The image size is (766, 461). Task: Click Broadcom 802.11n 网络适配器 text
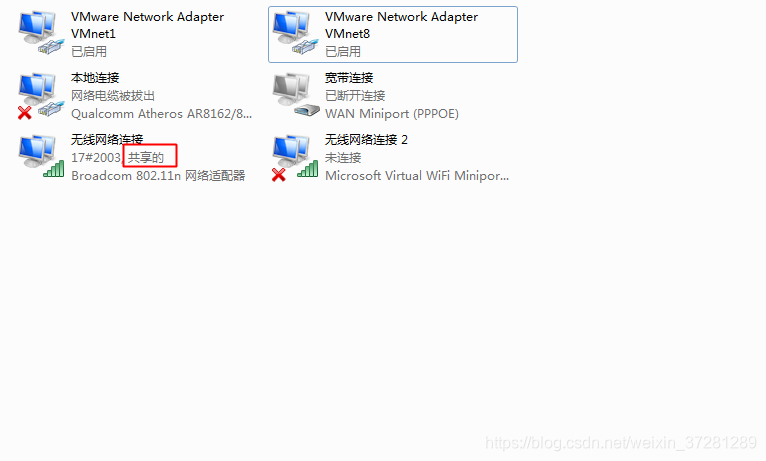[158, 175]
